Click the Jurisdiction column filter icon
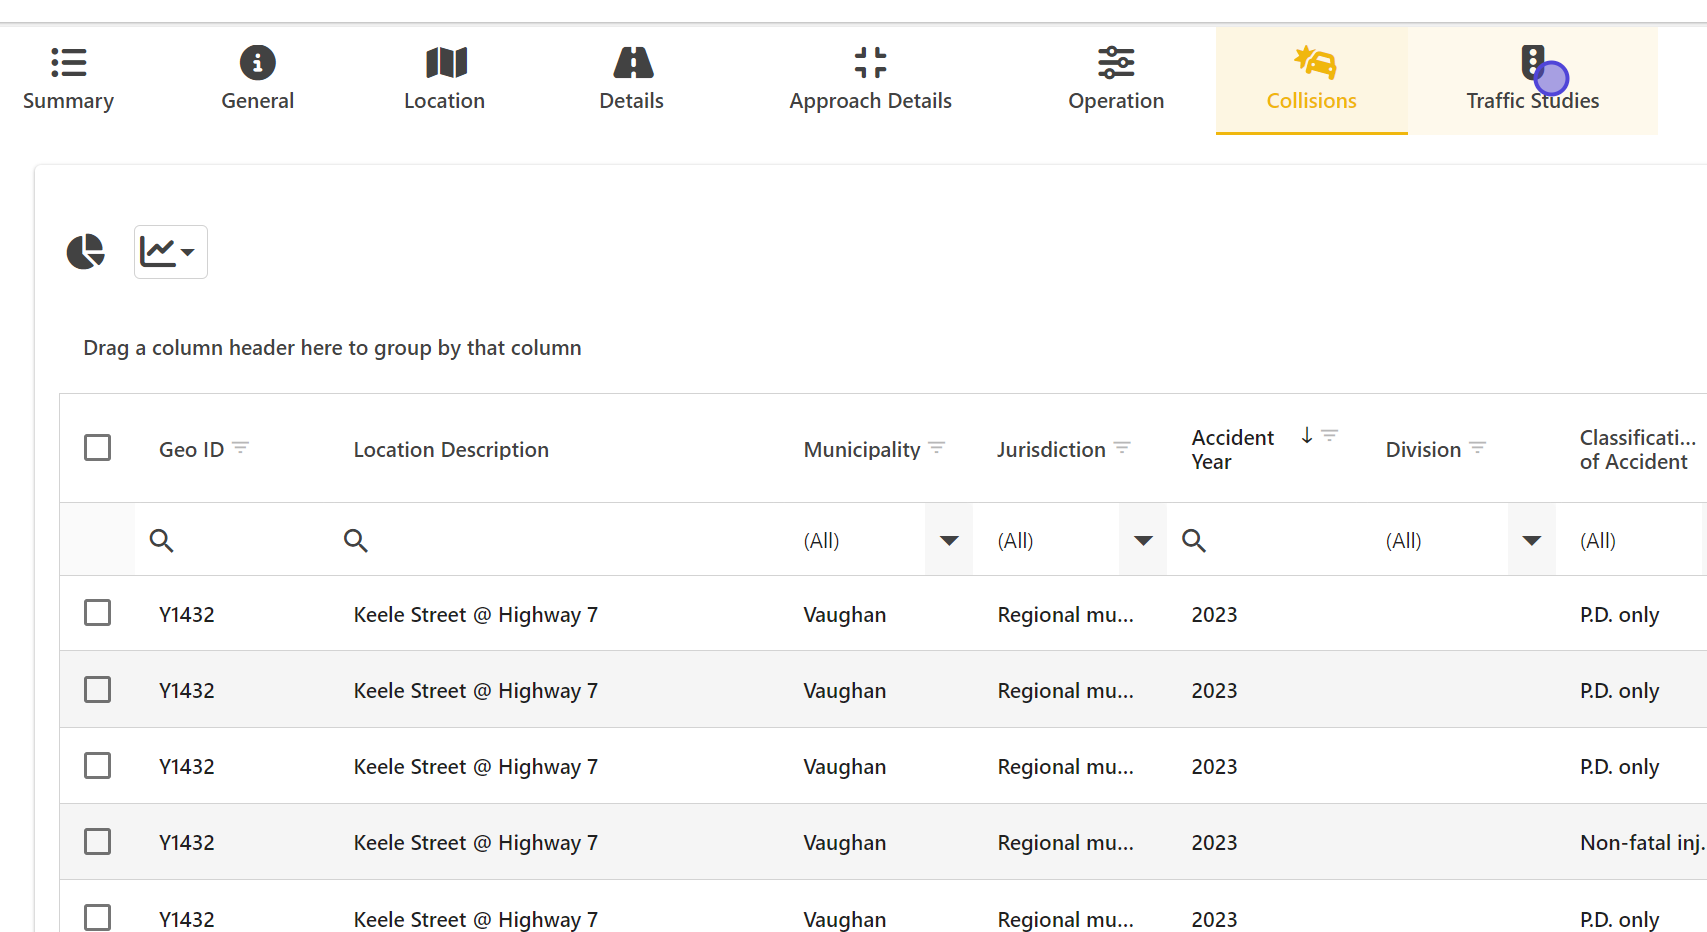The image size is (1707, 932). pyautogui.click(x=1122, y=448)
